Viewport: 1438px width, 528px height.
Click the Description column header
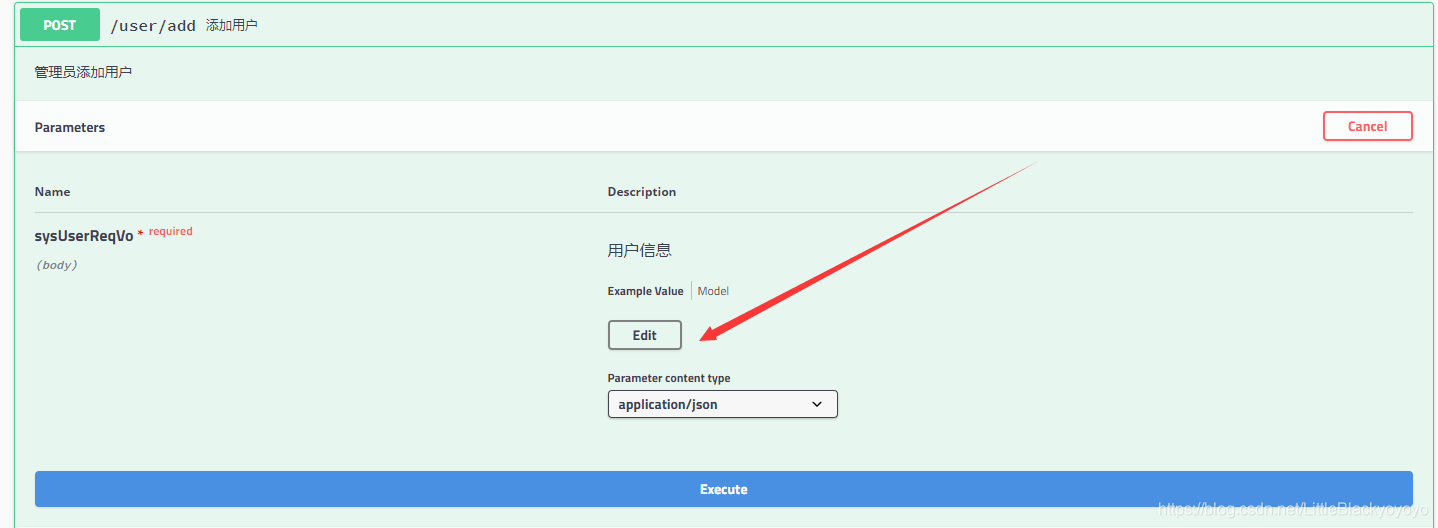coord(641,191)
